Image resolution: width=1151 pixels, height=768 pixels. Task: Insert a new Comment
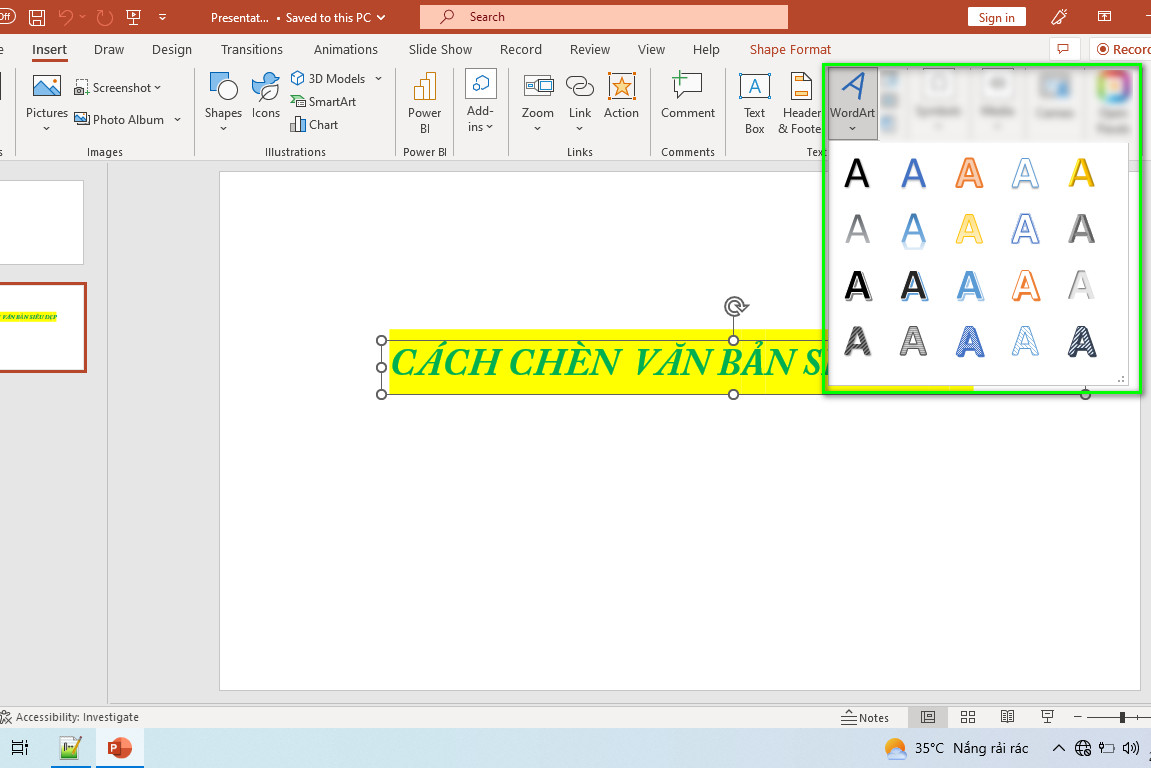pos(687,96)
